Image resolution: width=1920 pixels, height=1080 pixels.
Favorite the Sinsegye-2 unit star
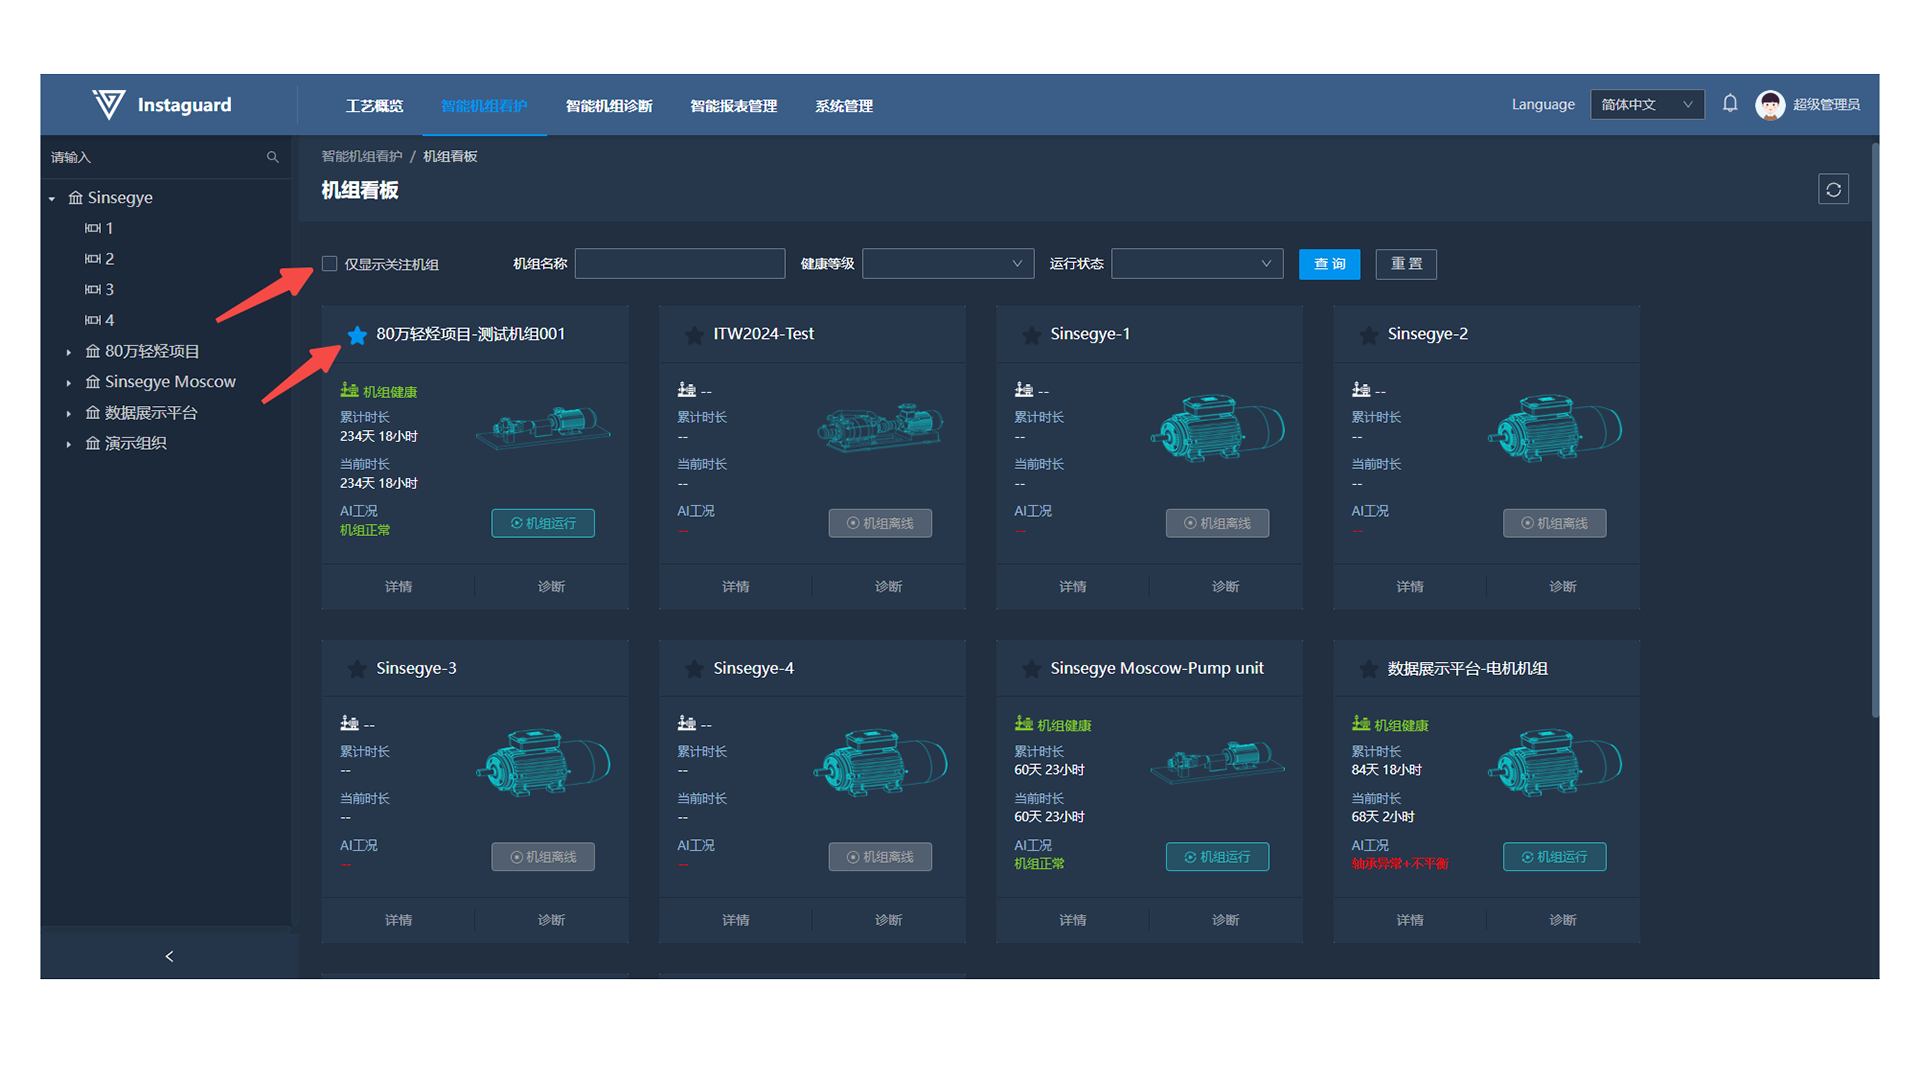[x=1368, y=334]
